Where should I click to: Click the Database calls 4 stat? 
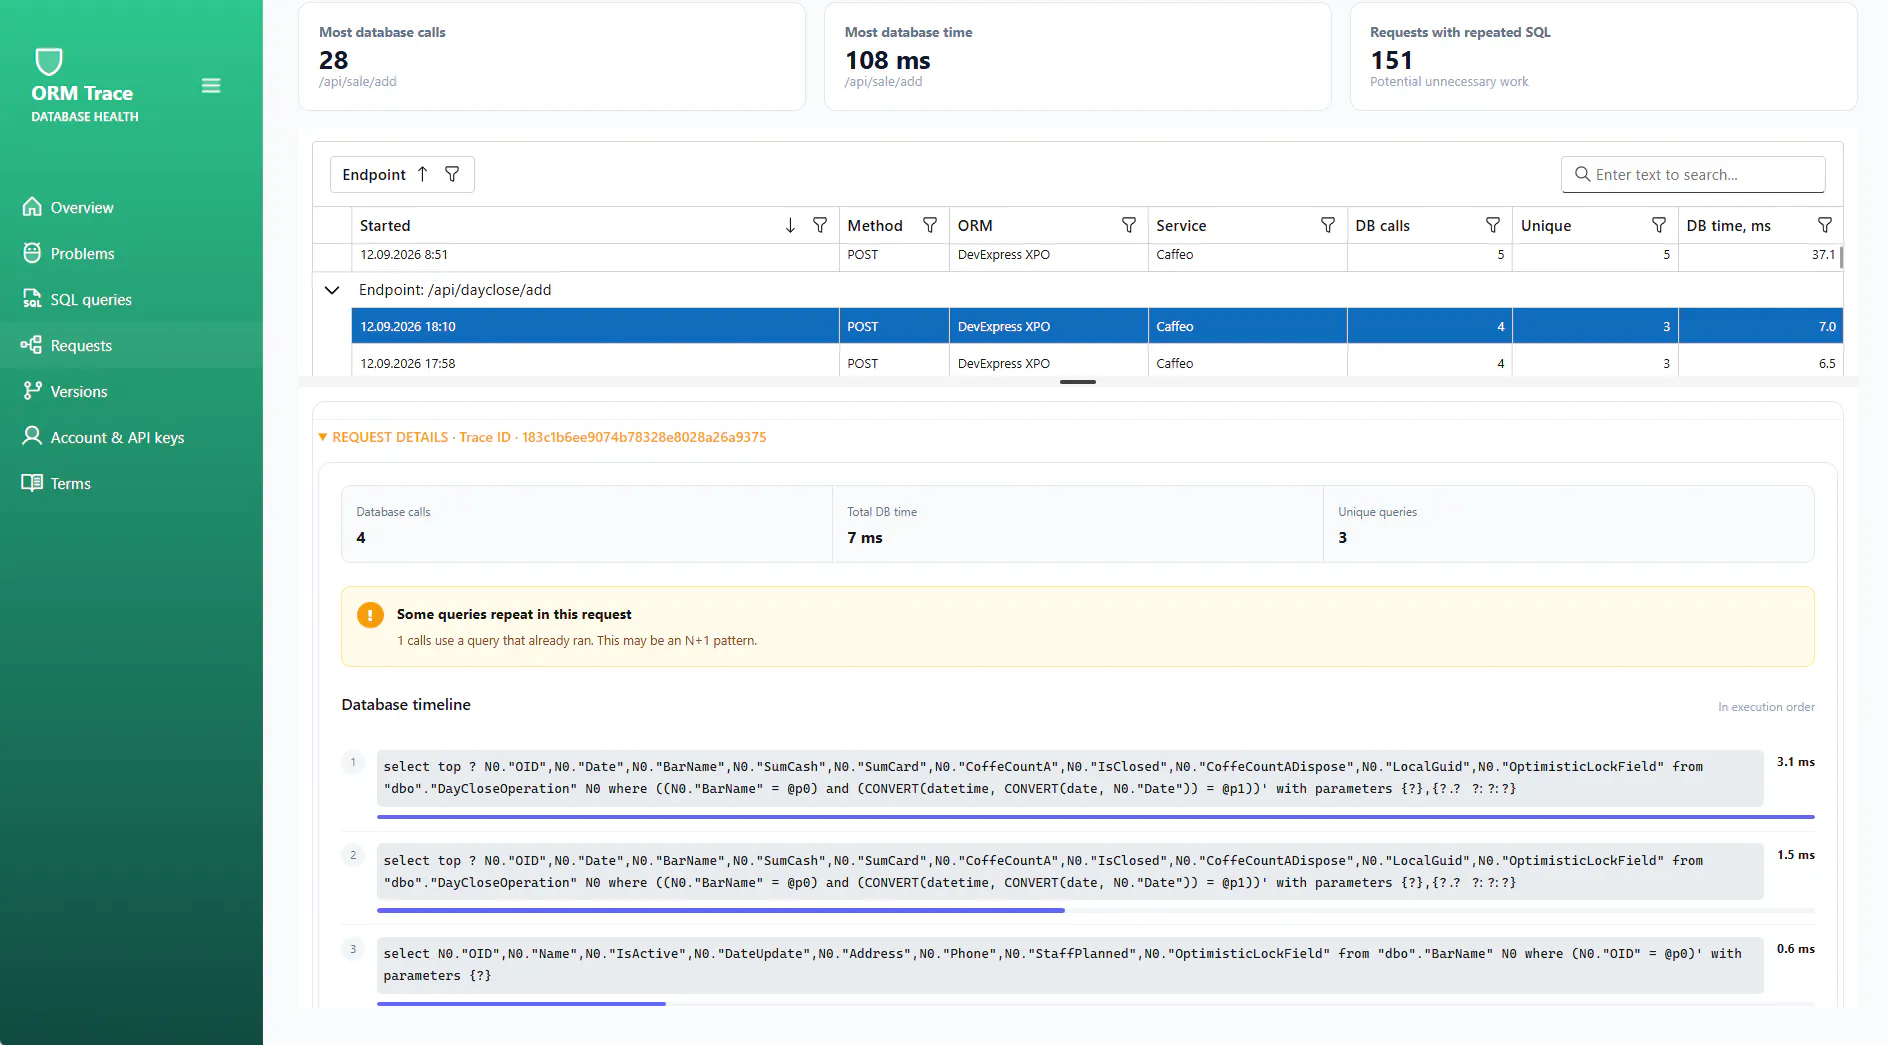point(586,524)
